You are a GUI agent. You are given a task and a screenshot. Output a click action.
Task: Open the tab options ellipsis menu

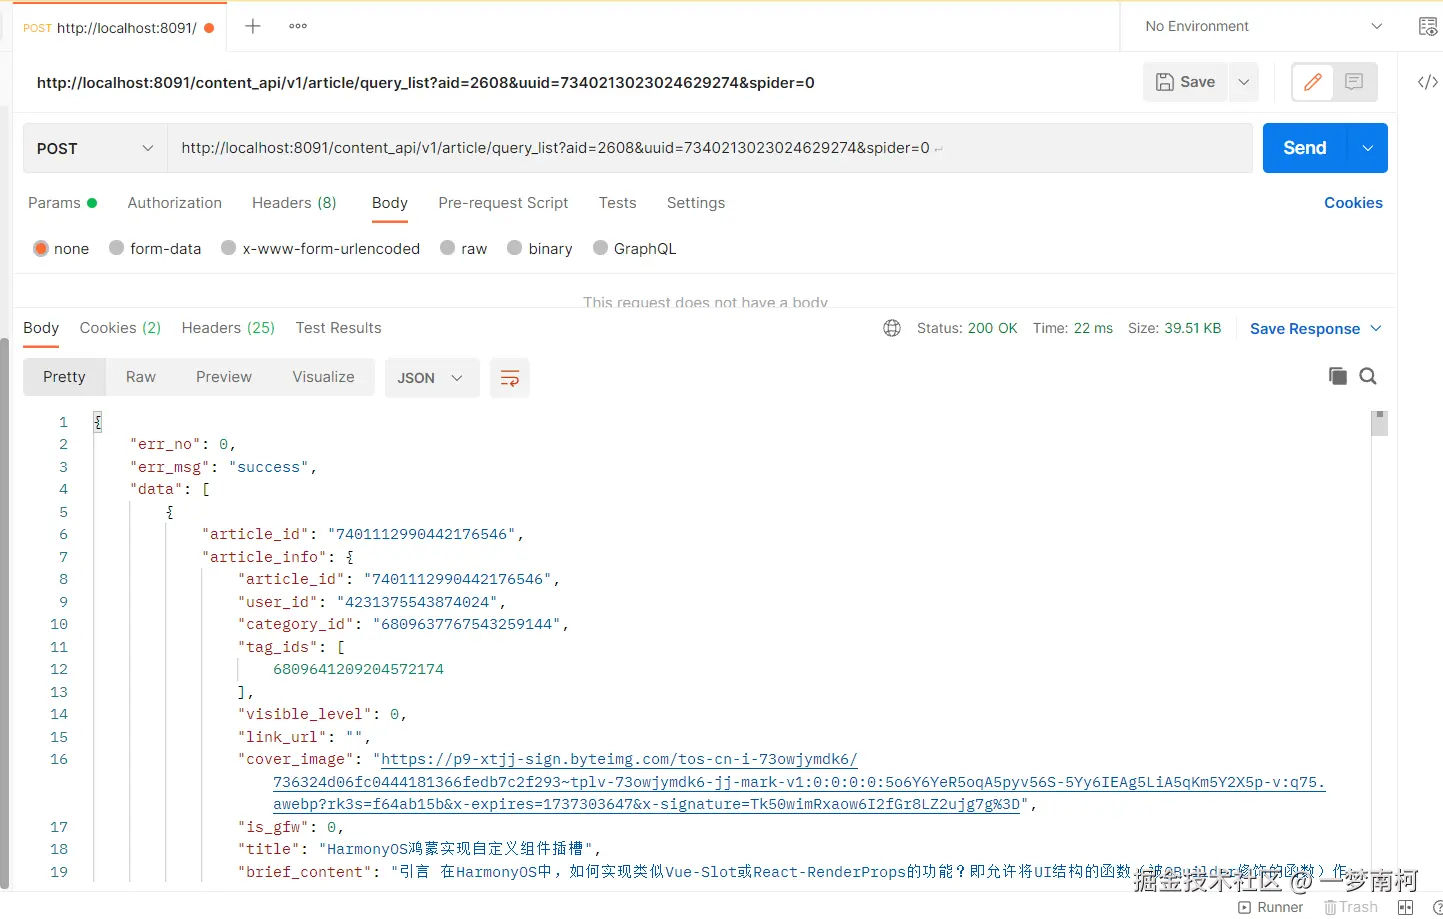point(298,26)
